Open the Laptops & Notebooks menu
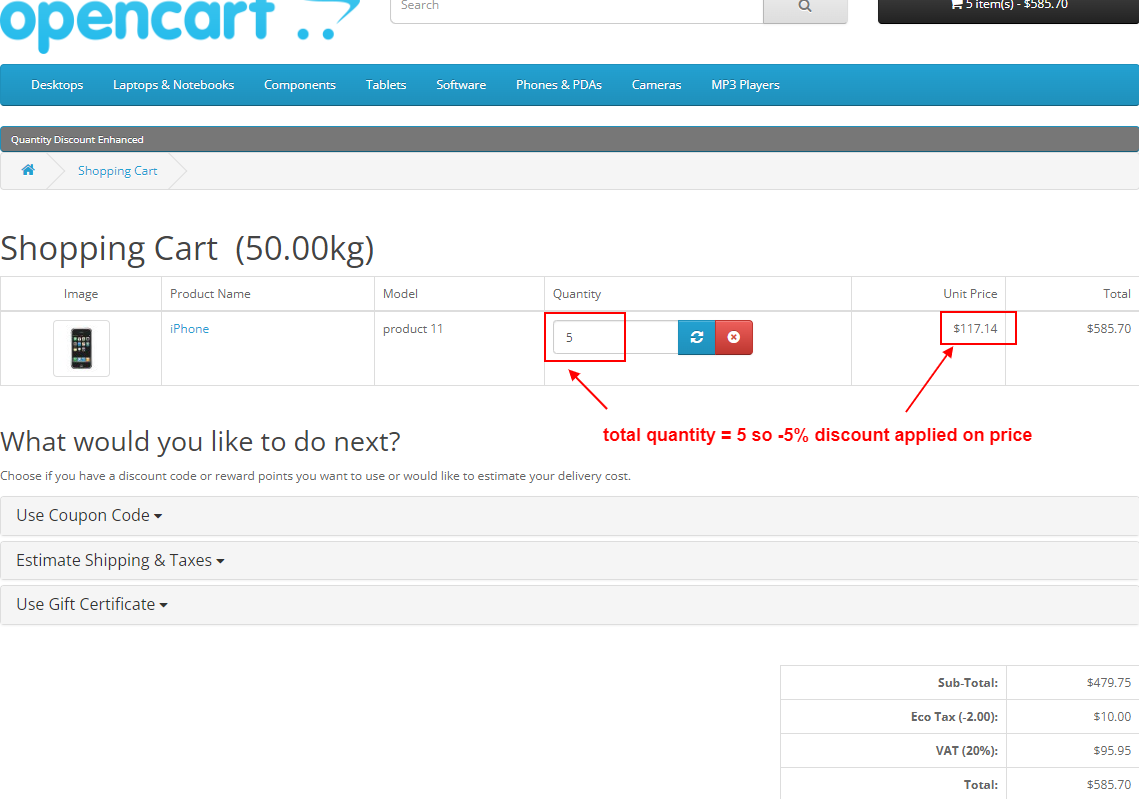Image resolution: width=1139 pixels, height=799 pixels. click(x=173, y=85)
